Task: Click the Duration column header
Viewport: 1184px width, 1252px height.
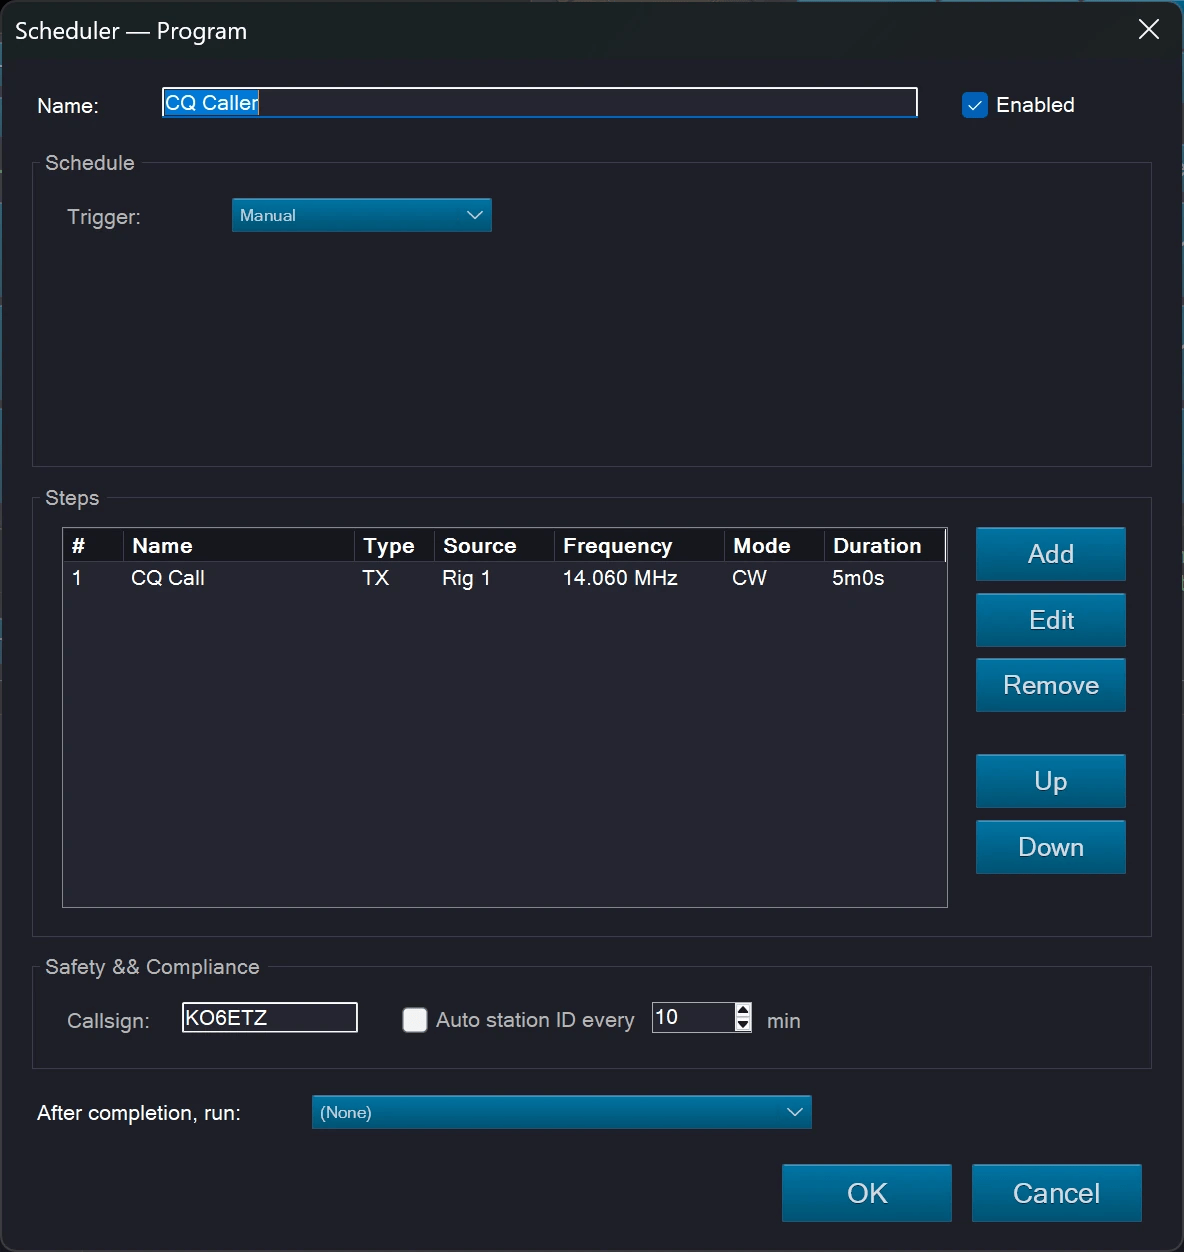Action: coord(884,546)
